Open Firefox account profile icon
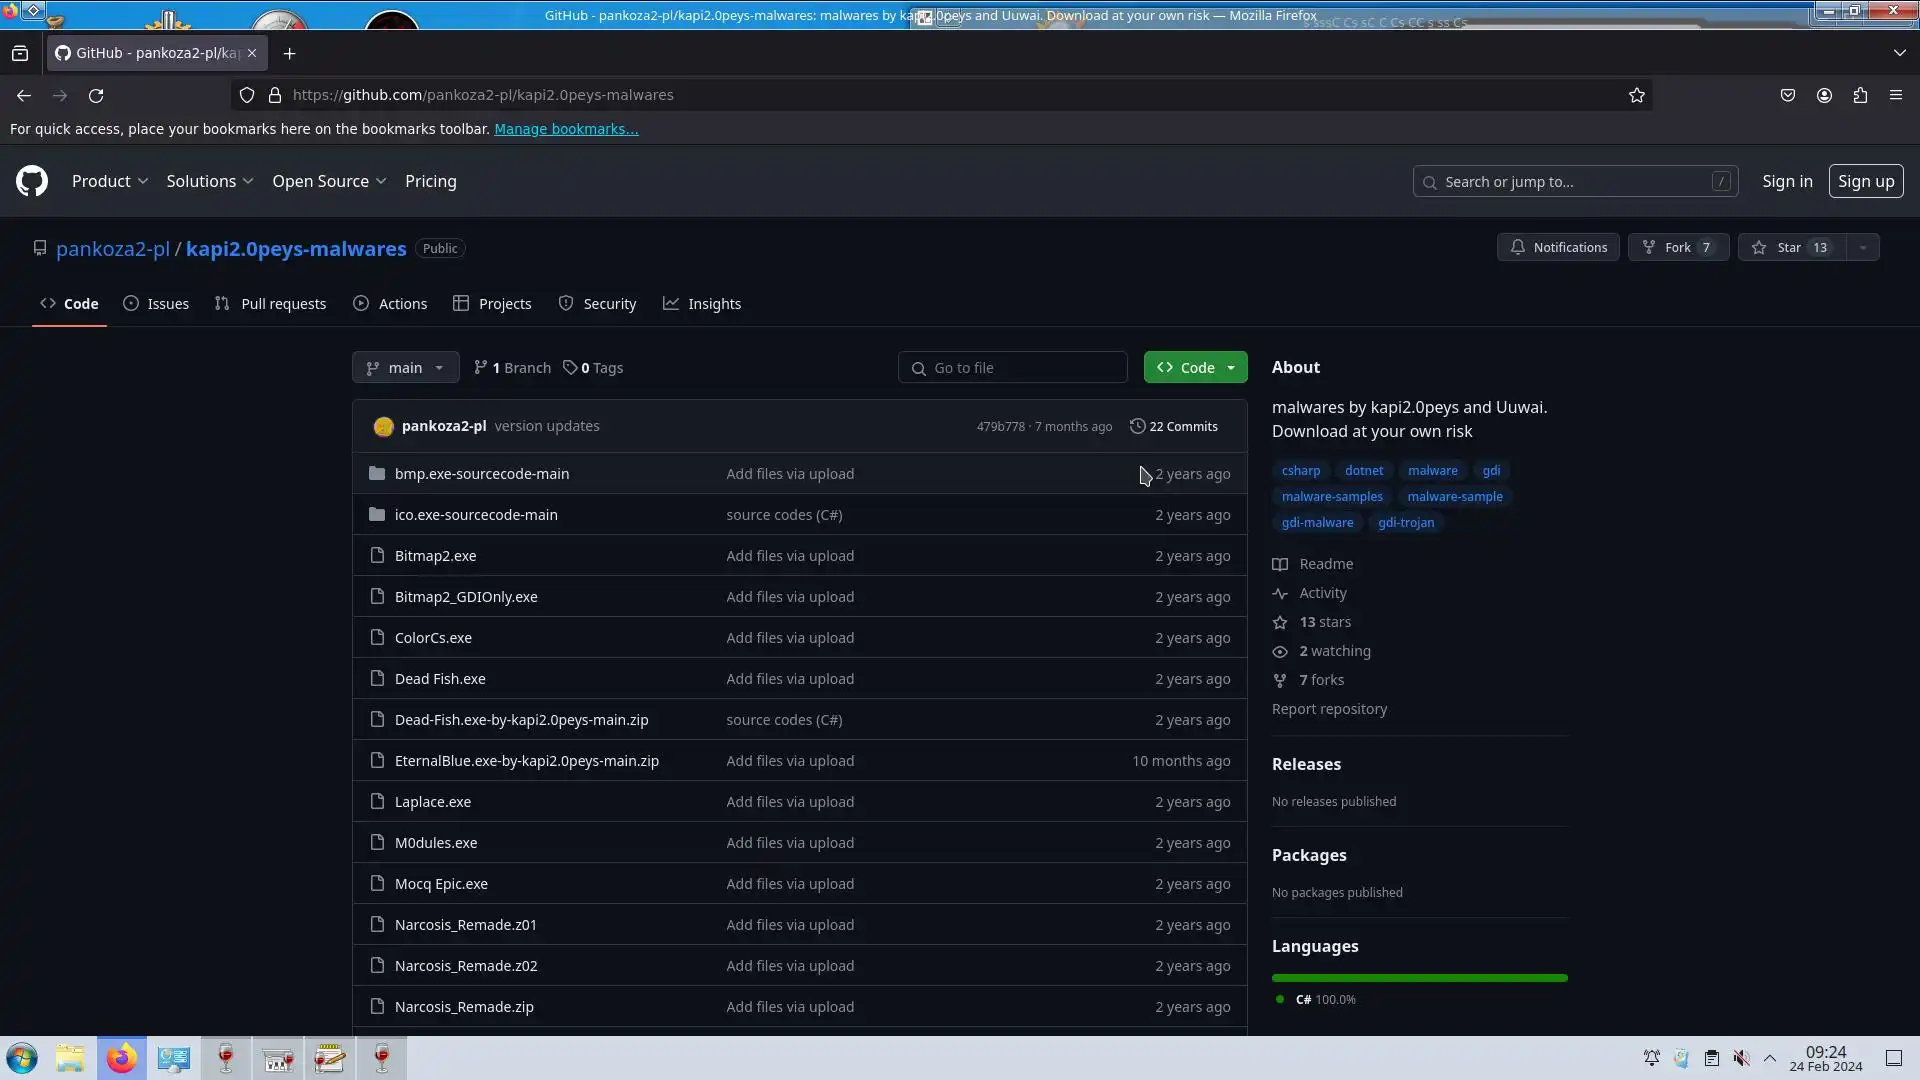Screen dimensions: 1920x1080 coord(1824,95)
